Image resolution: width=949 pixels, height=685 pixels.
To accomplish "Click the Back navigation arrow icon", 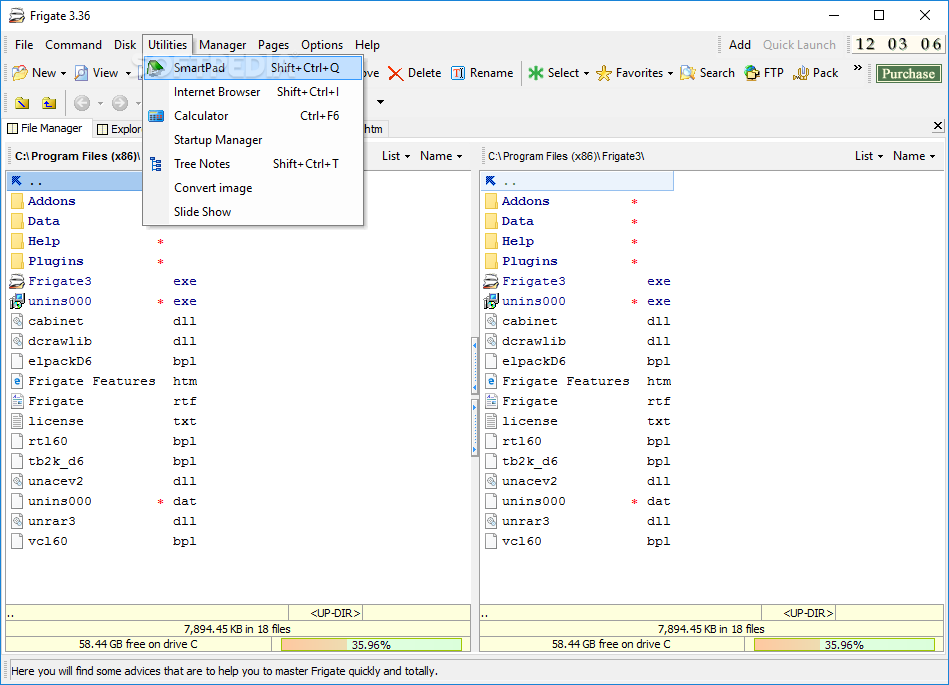I will (x=82, y=103).
